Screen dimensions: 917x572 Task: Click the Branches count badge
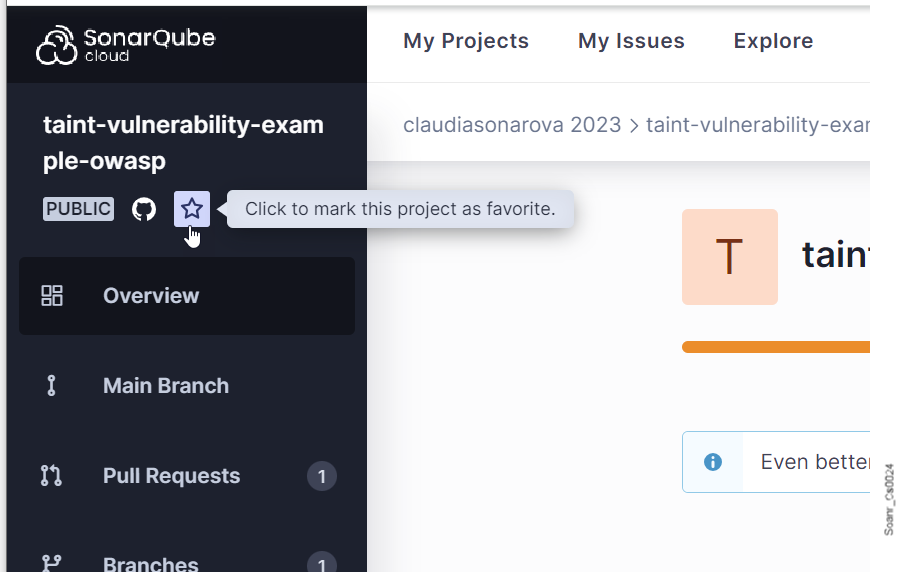coord(321,564)
